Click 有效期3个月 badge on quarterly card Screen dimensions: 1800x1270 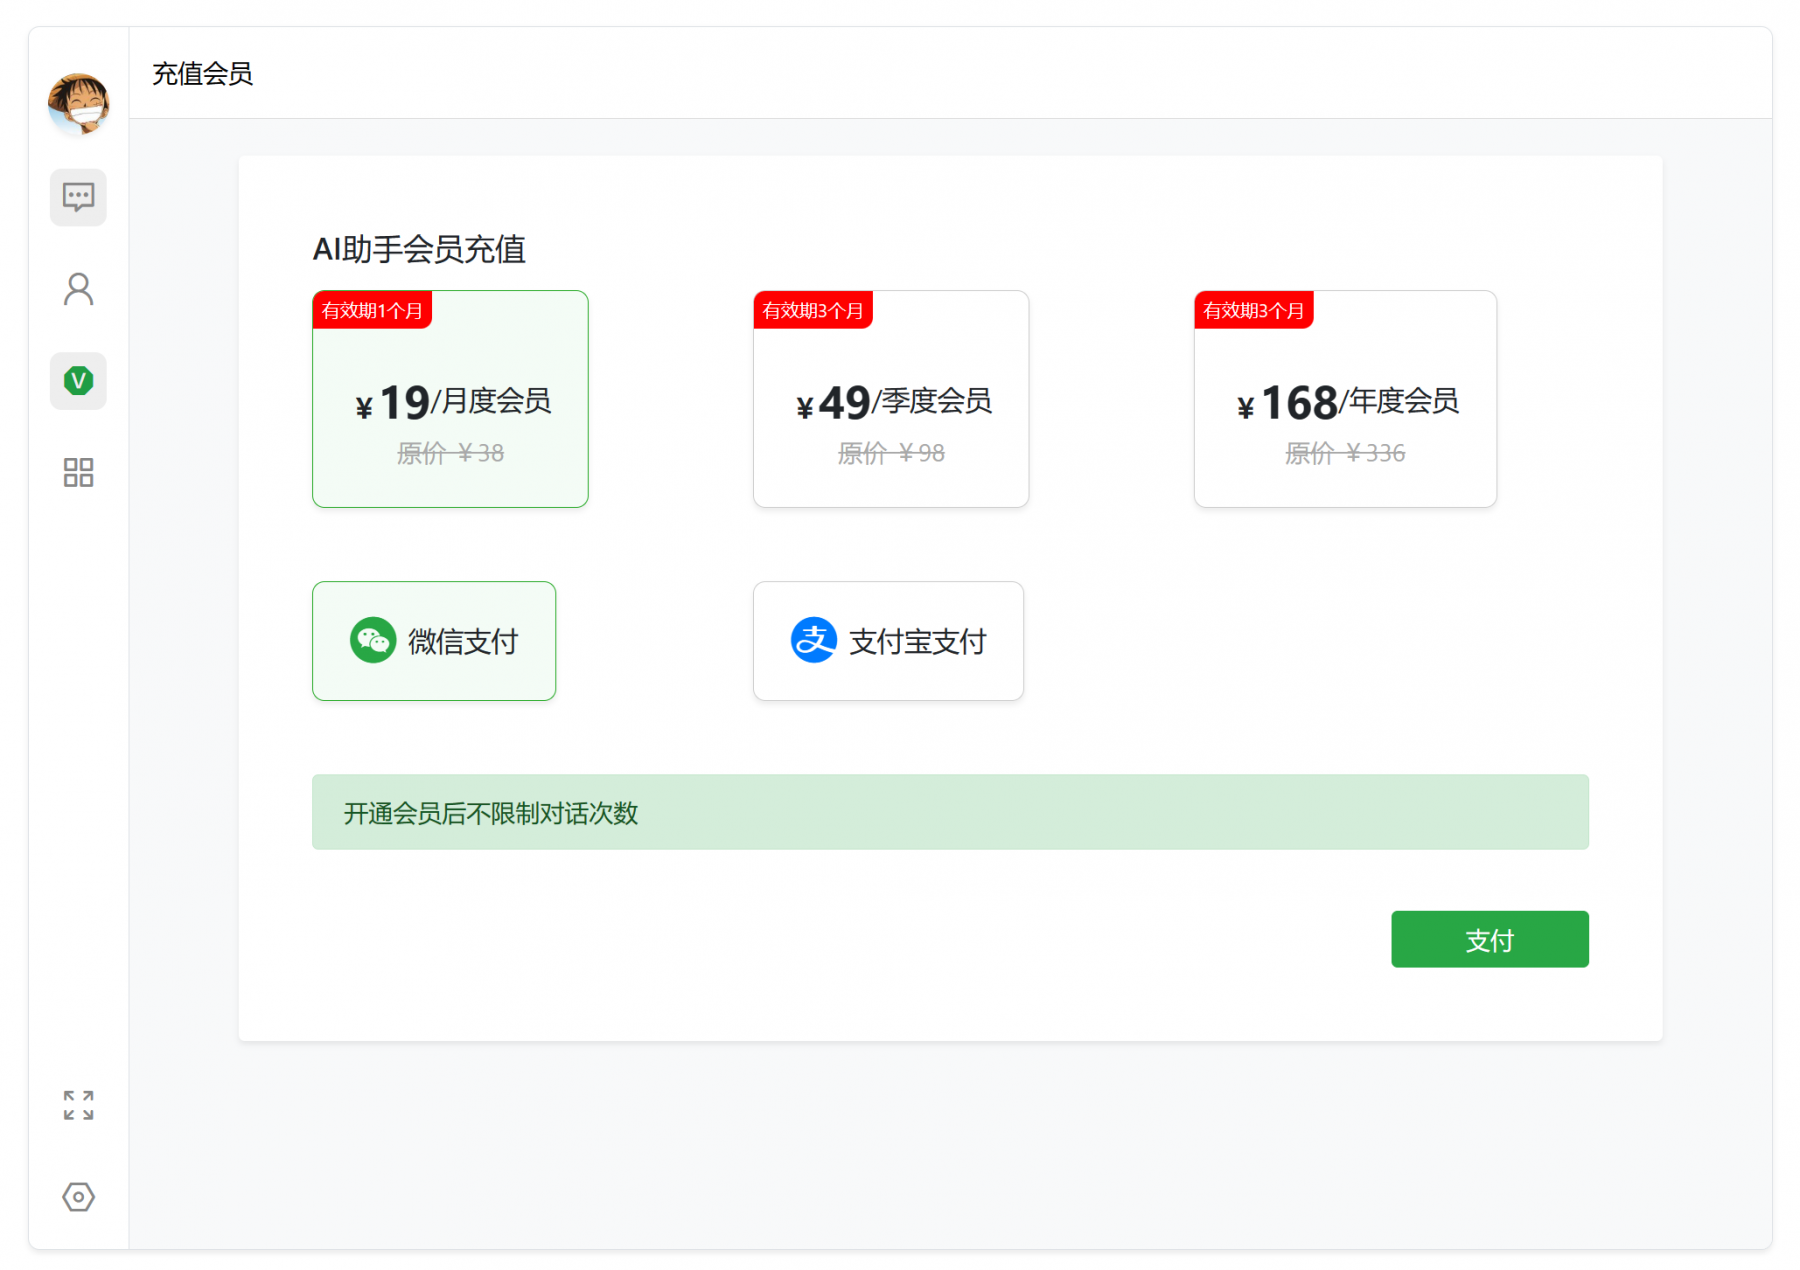coord(813,310)
